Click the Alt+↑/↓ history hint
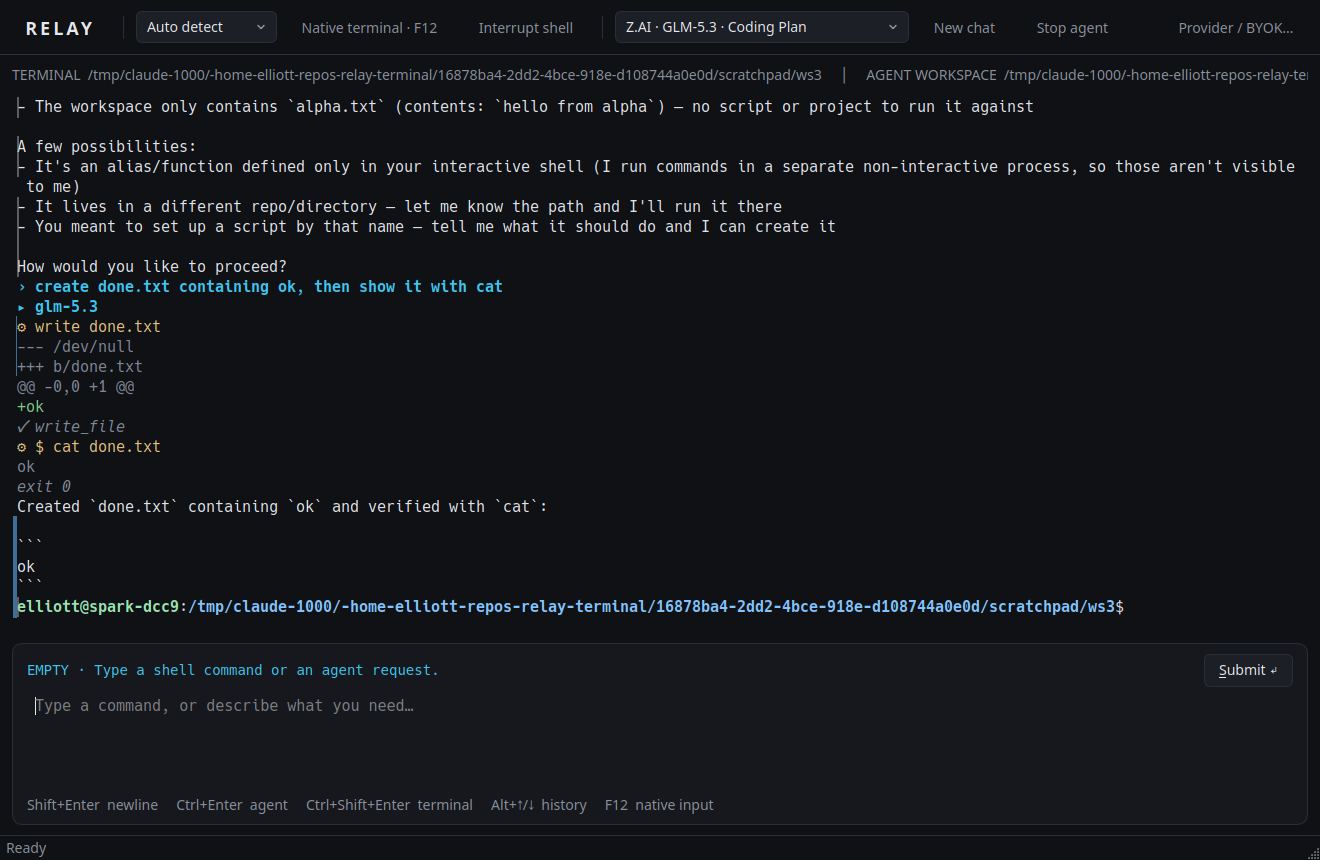Screen dimensions: 1320x860 click(539, 805)
